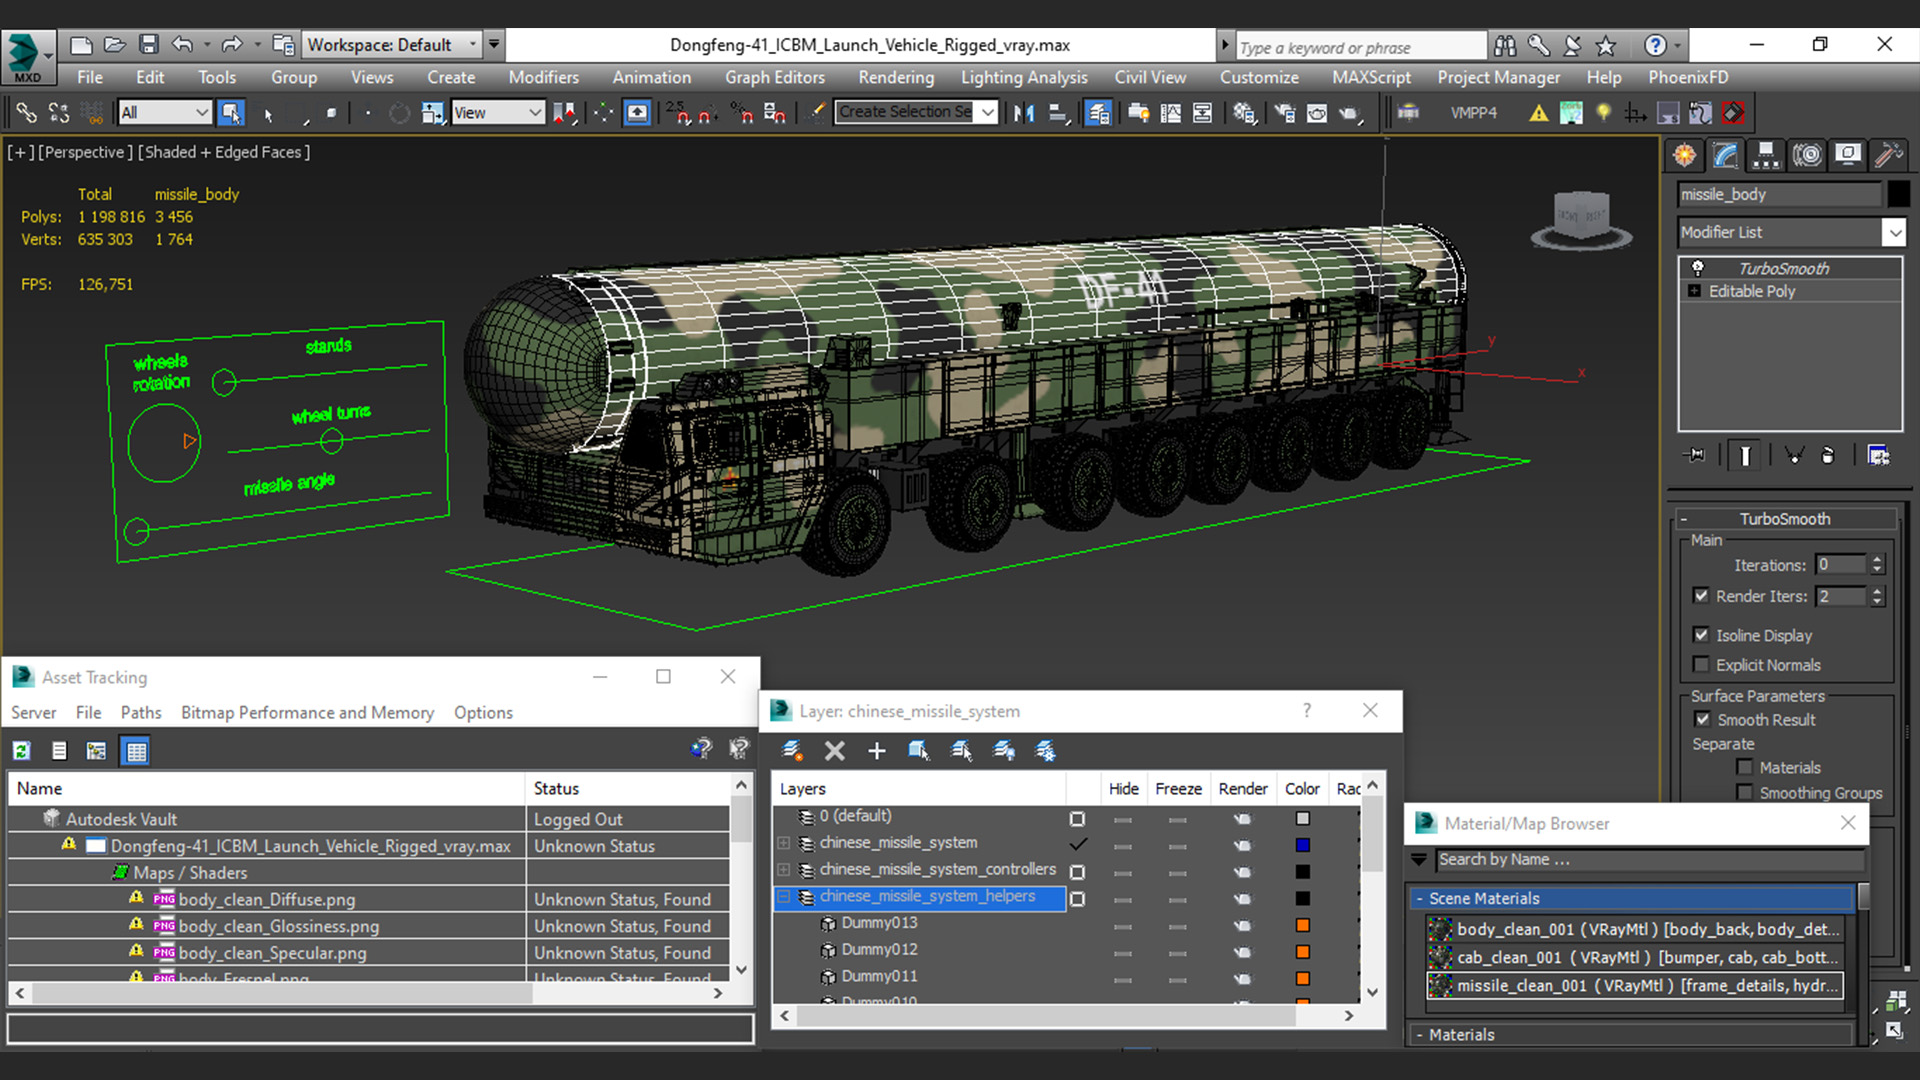Viewport: 1920px width, 1080px height.
Task: Click the Select and Link chain icon
Action: (27, 113)
